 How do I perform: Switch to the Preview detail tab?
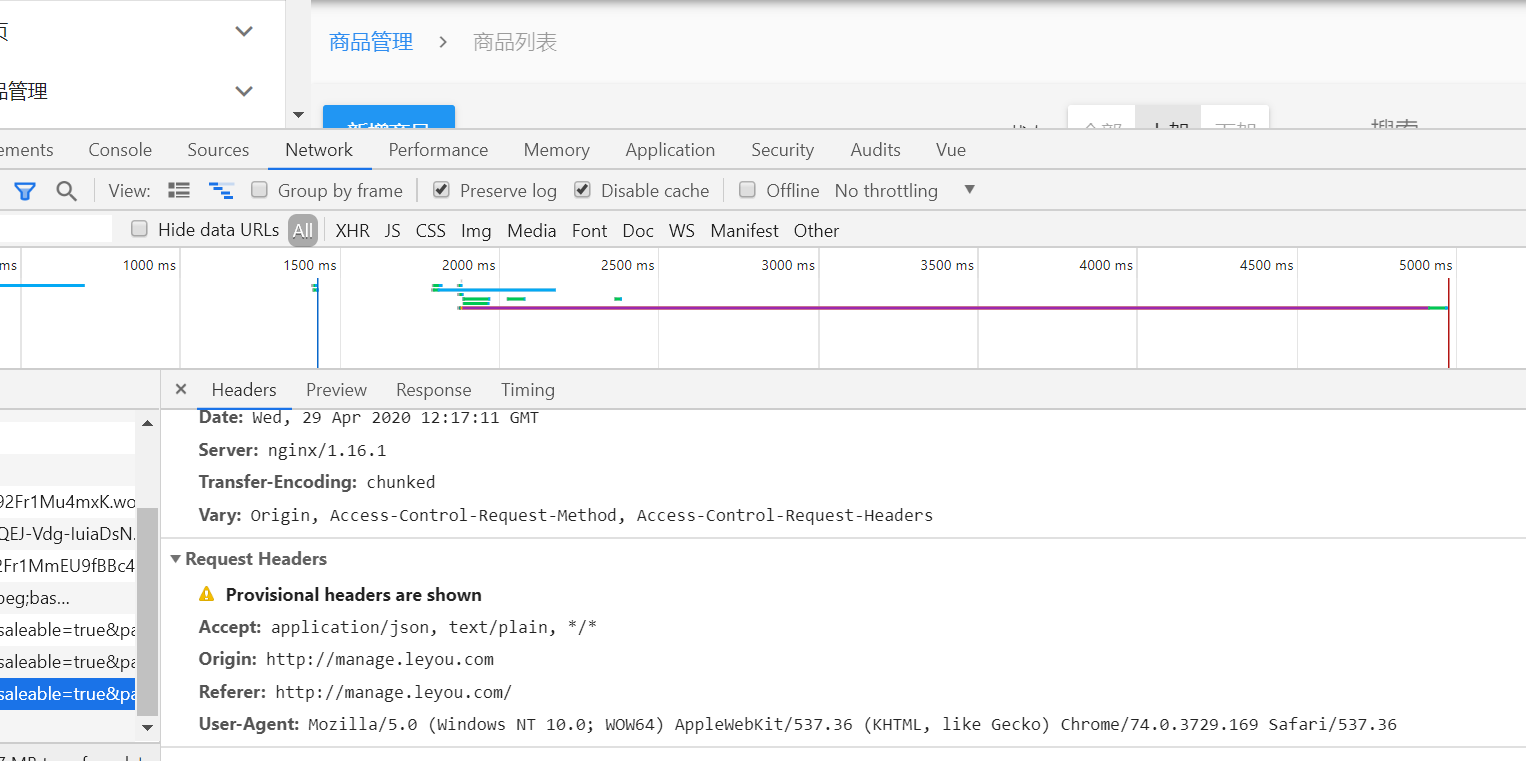[x=336, y=390]
